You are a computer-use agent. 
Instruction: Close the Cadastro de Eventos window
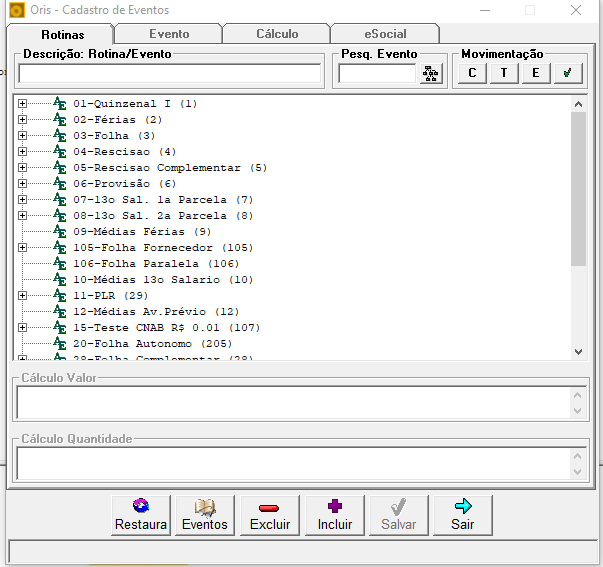(x=576, y=10)
